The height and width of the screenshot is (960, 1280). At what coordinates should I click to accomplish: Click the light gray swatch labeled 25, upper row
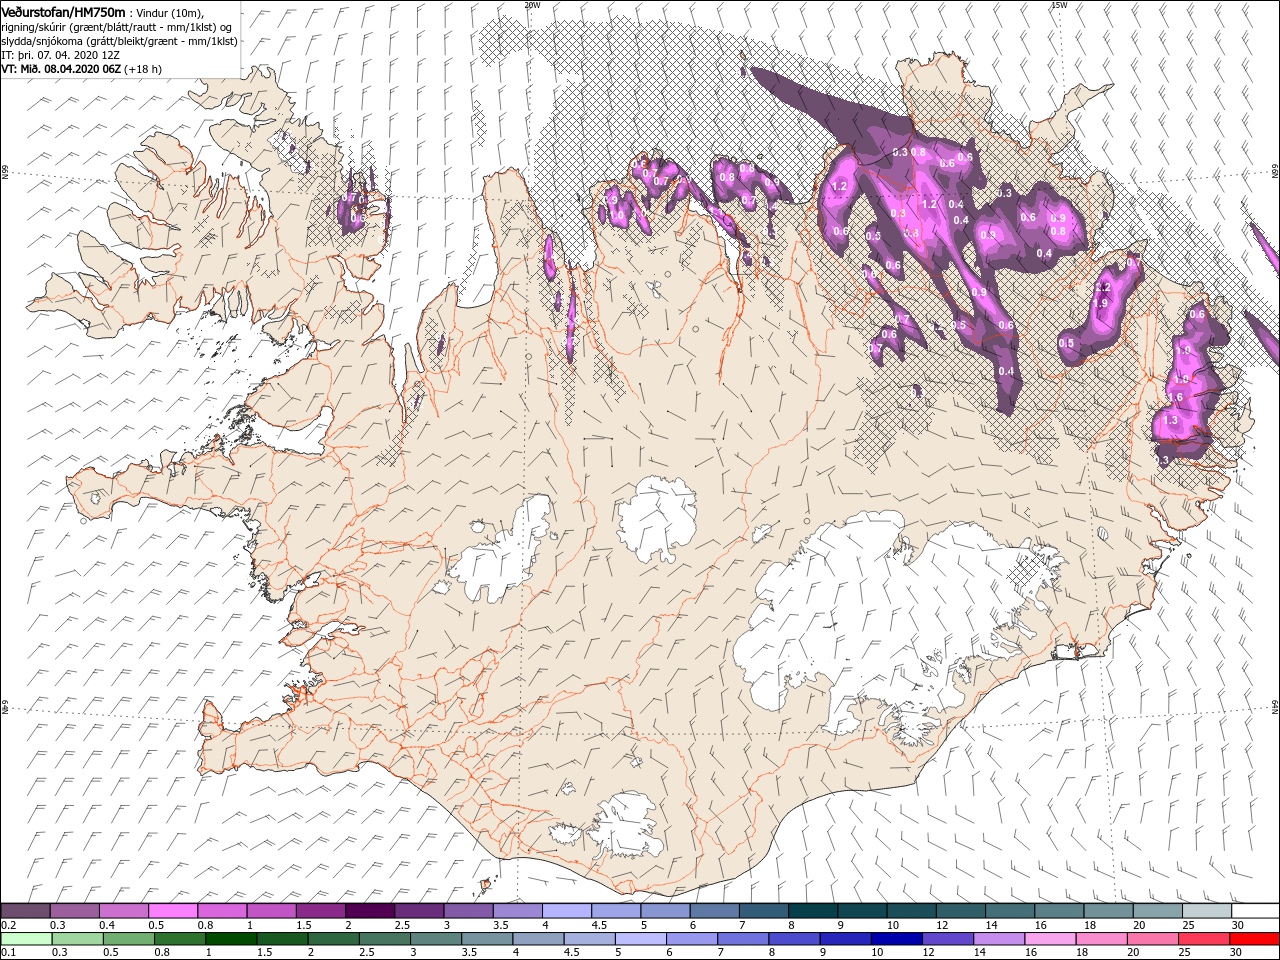click(x=1208, y=911)
